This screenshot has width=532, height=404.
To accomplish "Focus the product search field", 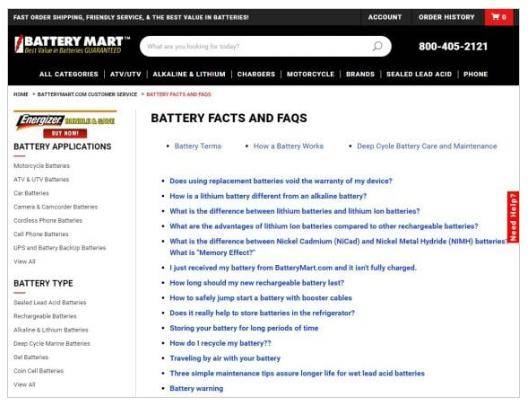I will click(258, 46).
